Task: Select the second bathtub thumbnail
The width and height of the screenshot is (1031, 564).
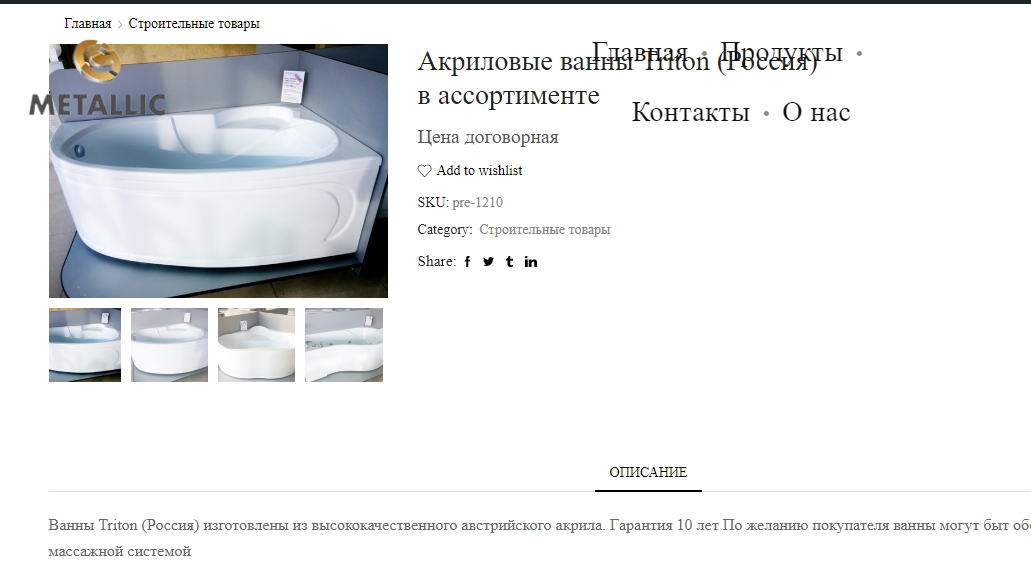Action: tap(169, 345)
